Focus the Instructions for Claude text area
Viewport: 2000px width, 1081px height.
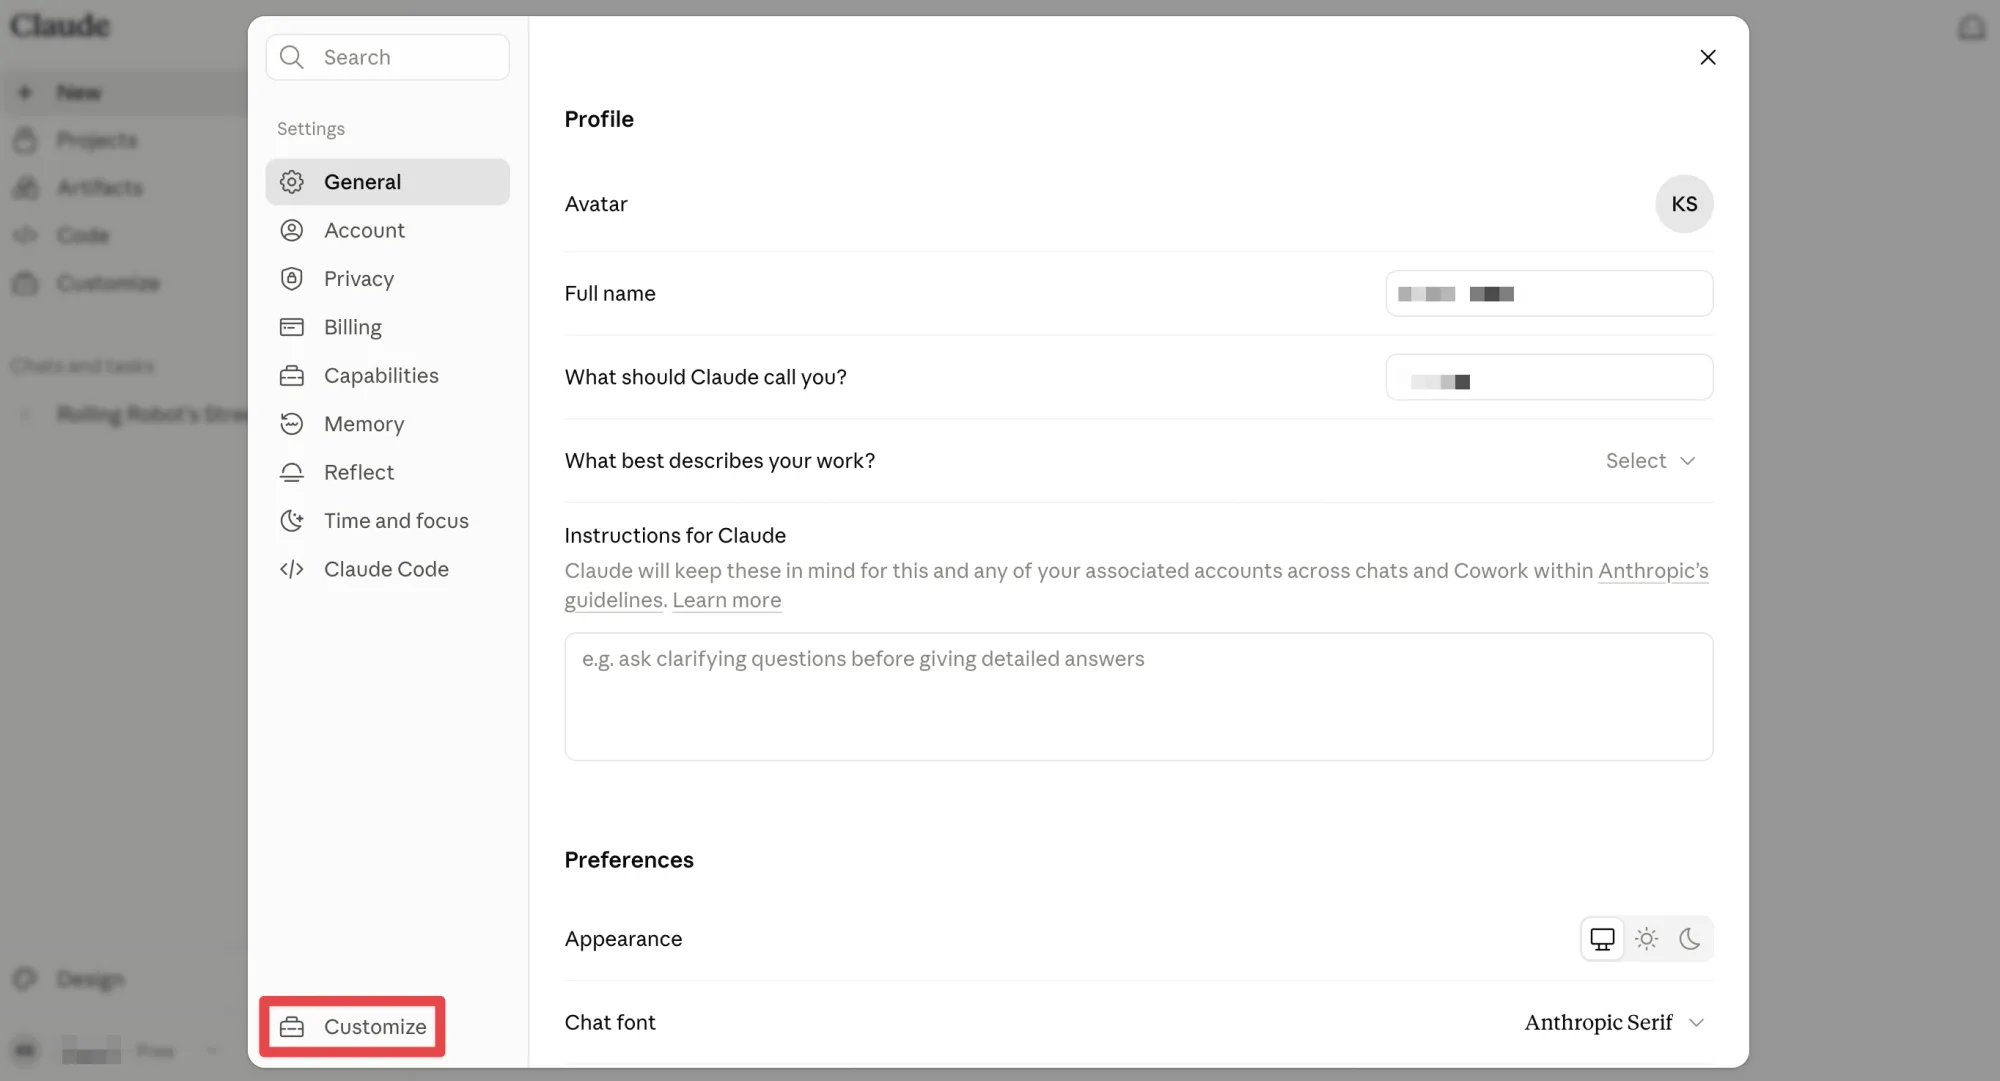[1138, 697]
